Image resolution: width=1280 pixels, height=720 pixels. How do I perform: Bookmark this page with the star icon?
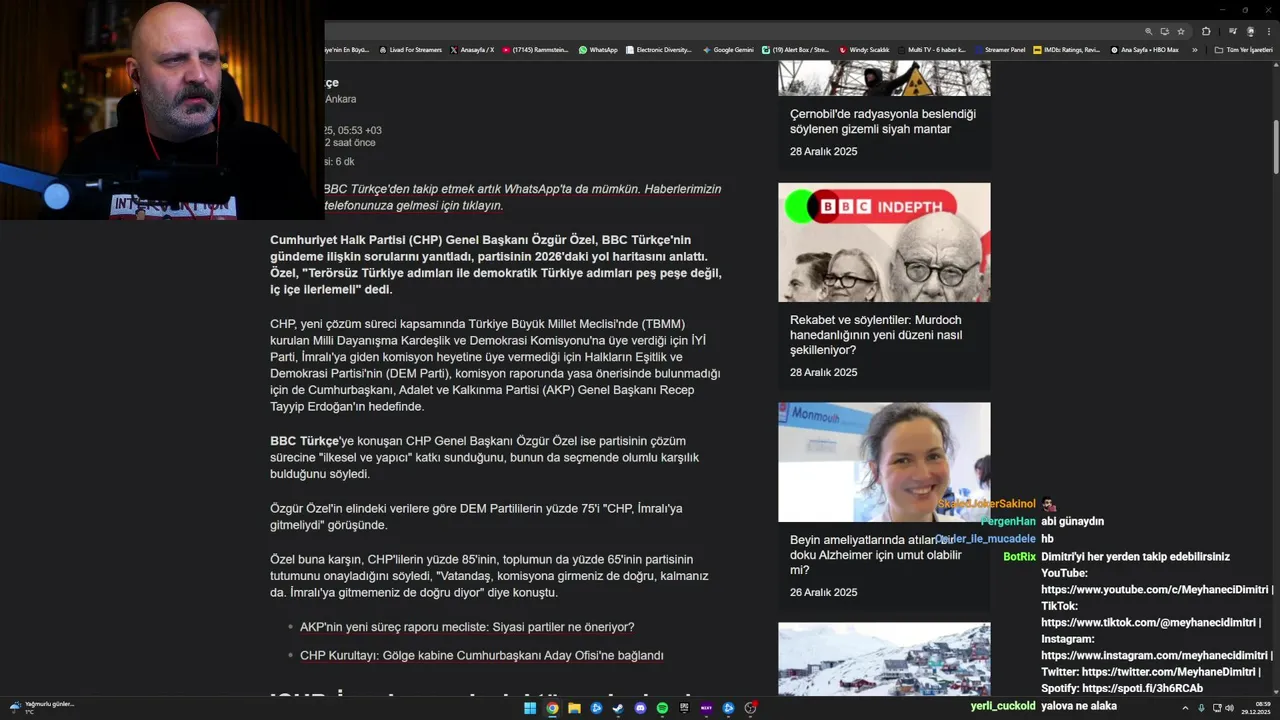1181,32
